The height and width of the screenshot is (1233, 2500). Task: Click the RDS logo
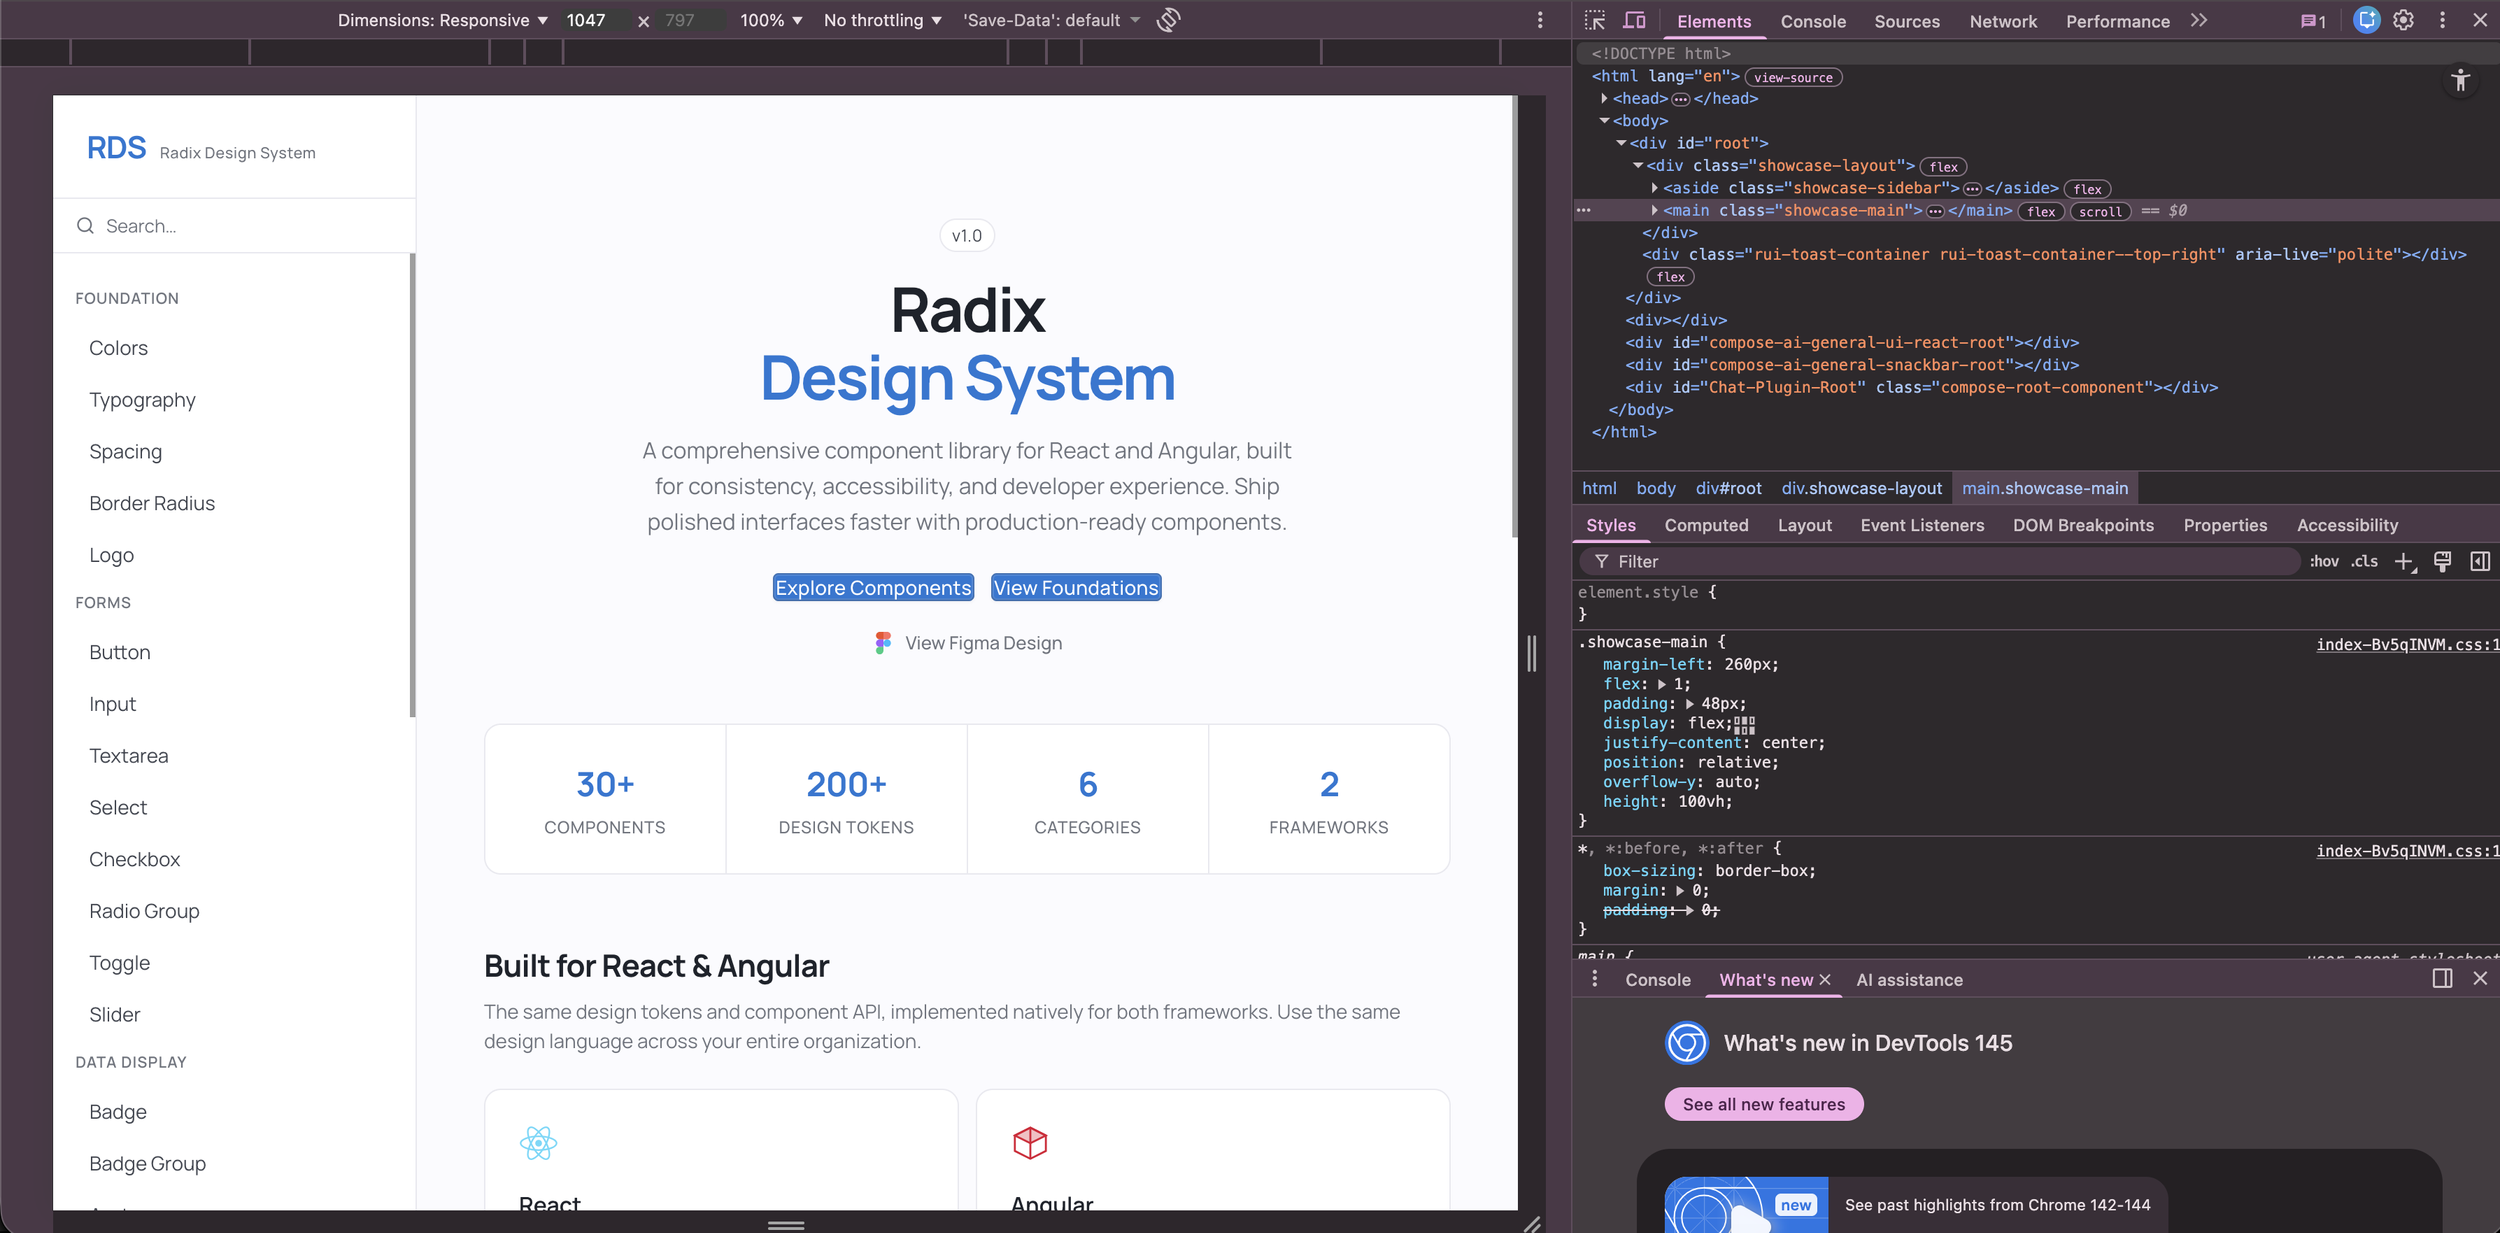(117, 148)
